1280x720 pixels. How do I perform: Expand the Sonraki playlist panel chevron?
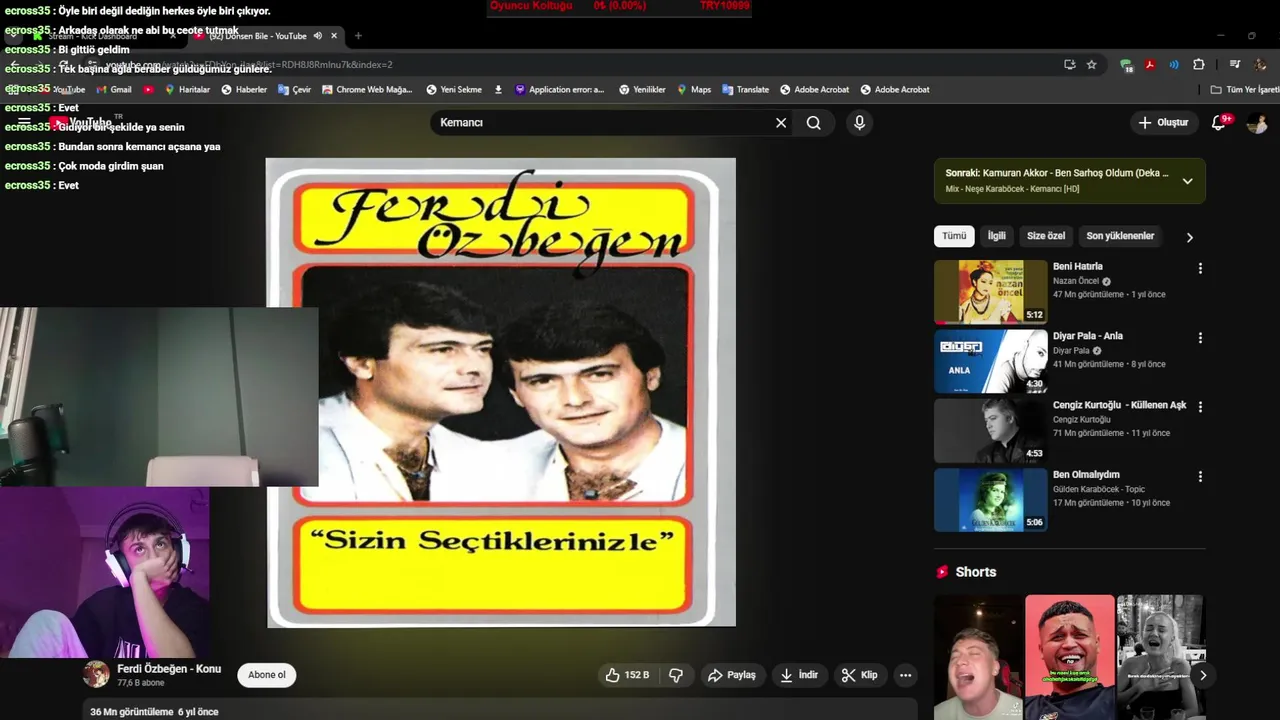point(1187,181)
